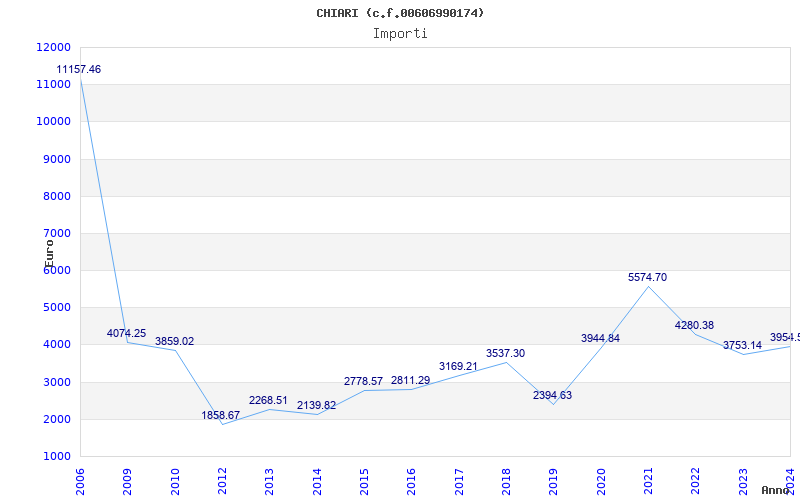Click y-axis tick label 4000
This screenshot has height=500, width=800.
56,345
